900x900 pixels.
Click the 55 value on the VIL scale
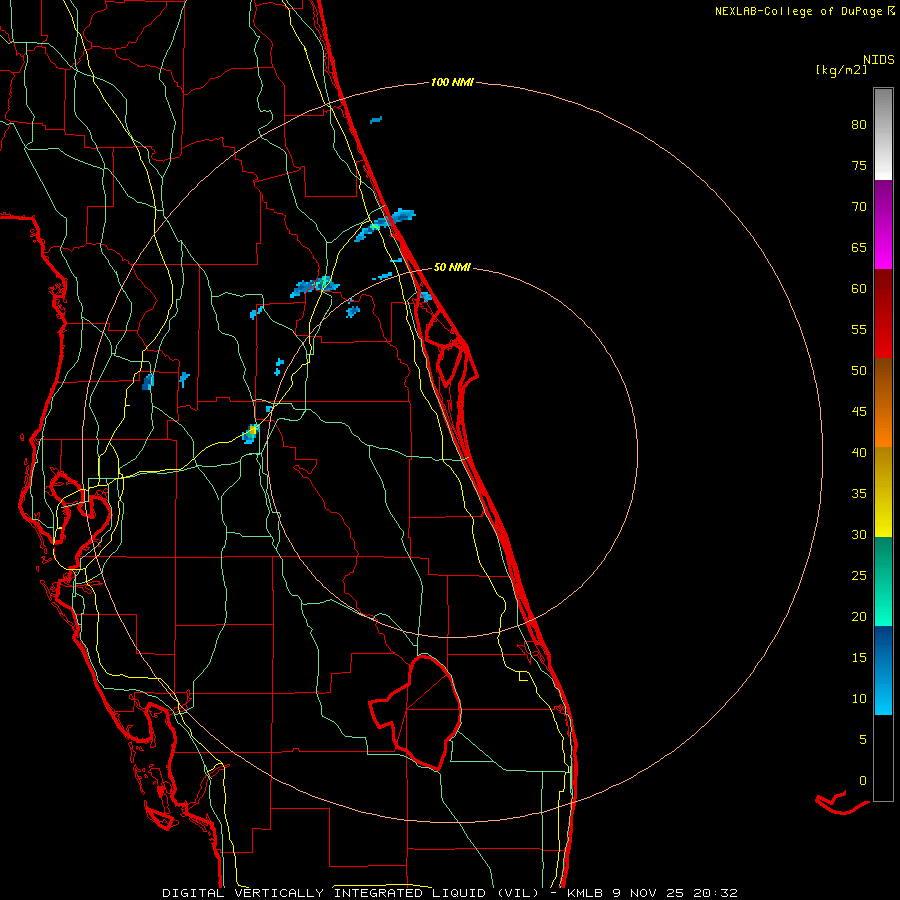click(x=859, y=329)
